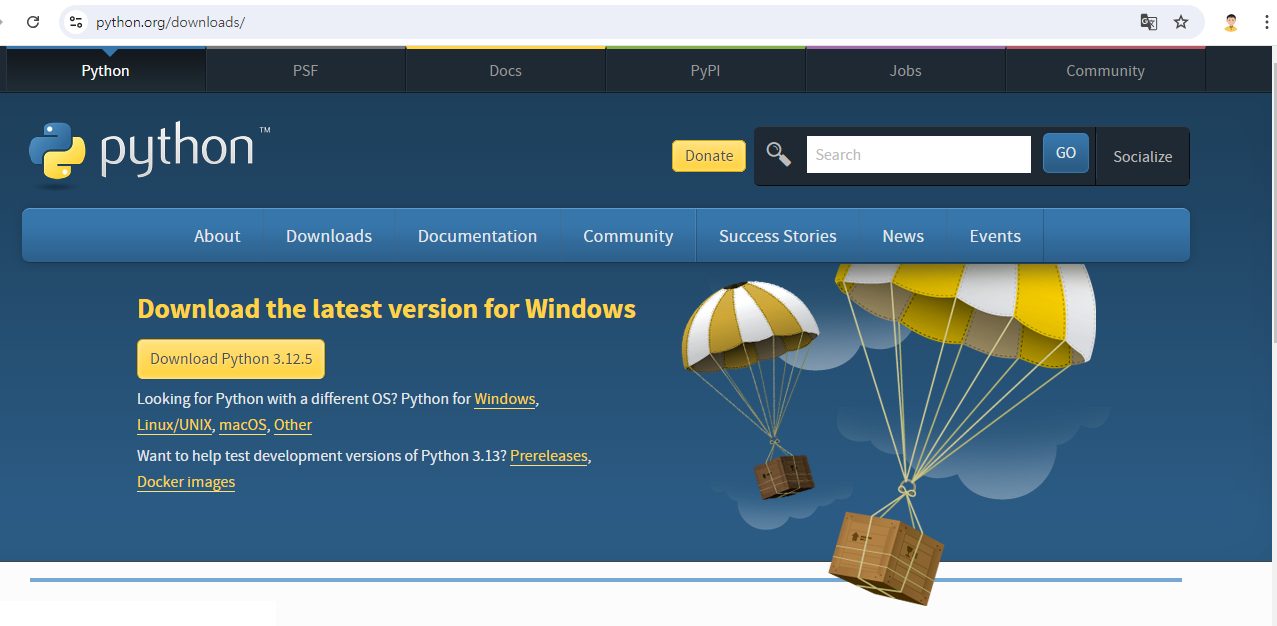The width and height of the screenshot is (1277, 626).
Task: Open the About navigation menu
Action: click(x=217, y=236)
